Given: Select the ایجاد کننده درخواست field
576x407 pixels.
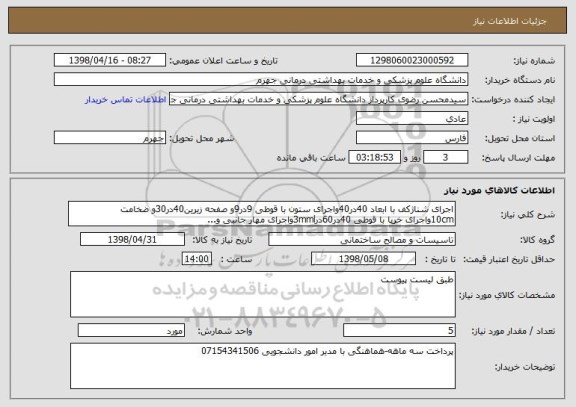Looking at the screenshot, I should pyautogui.click(x=318, y=99).
